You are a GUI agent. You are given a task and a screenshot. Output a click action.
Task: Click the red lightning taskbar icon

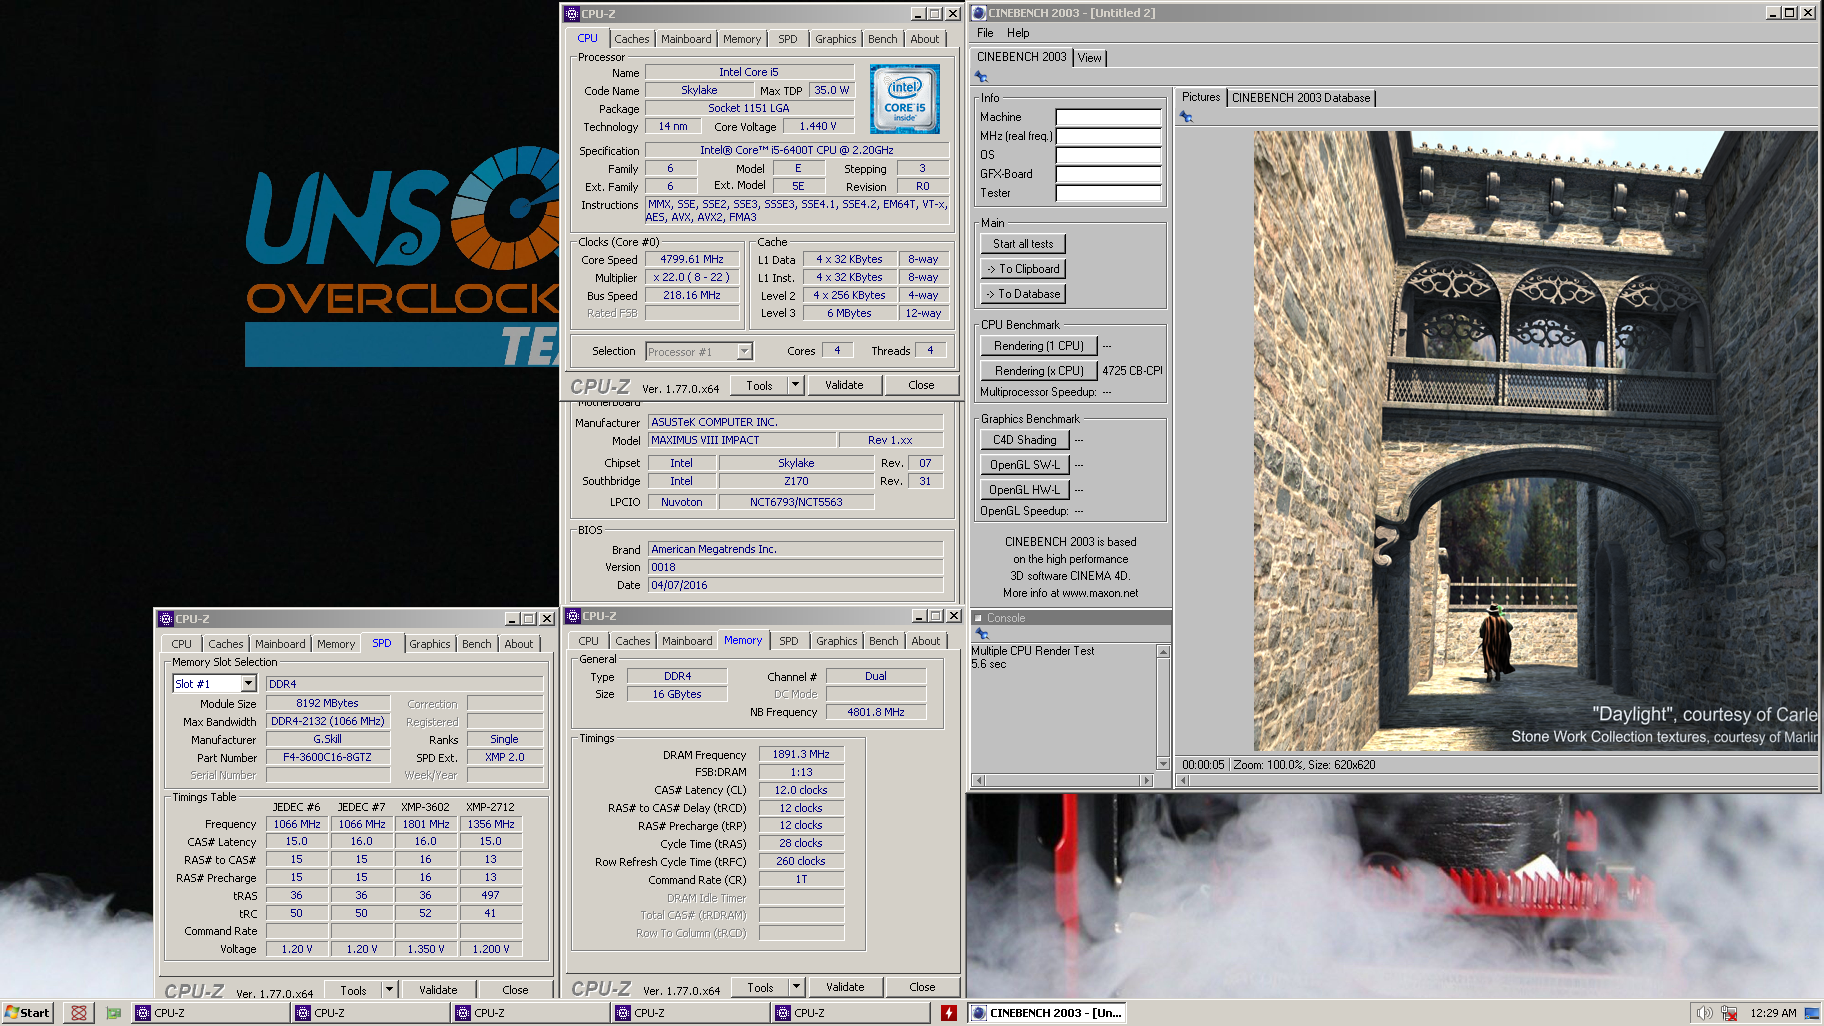pyautogui.click(x=948, y=1013)
